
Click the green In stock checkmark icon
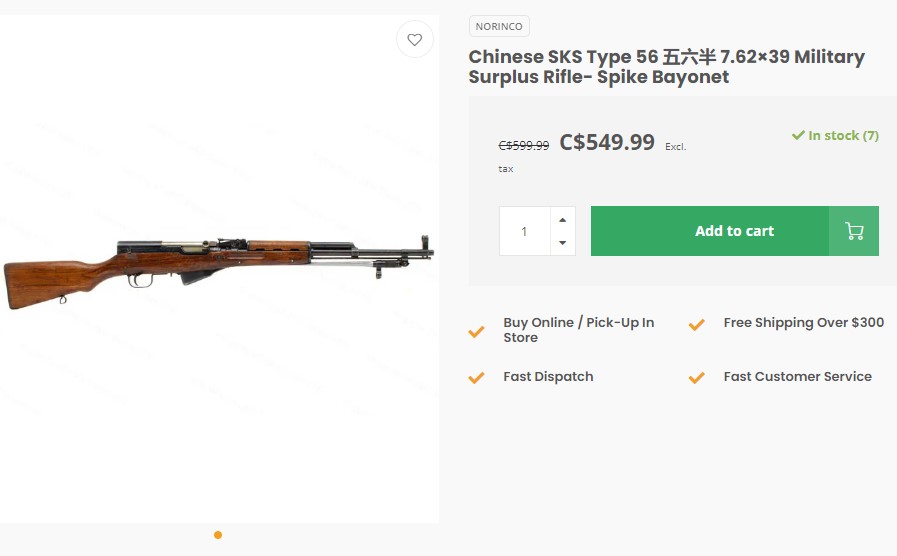(x=798, y=135)
